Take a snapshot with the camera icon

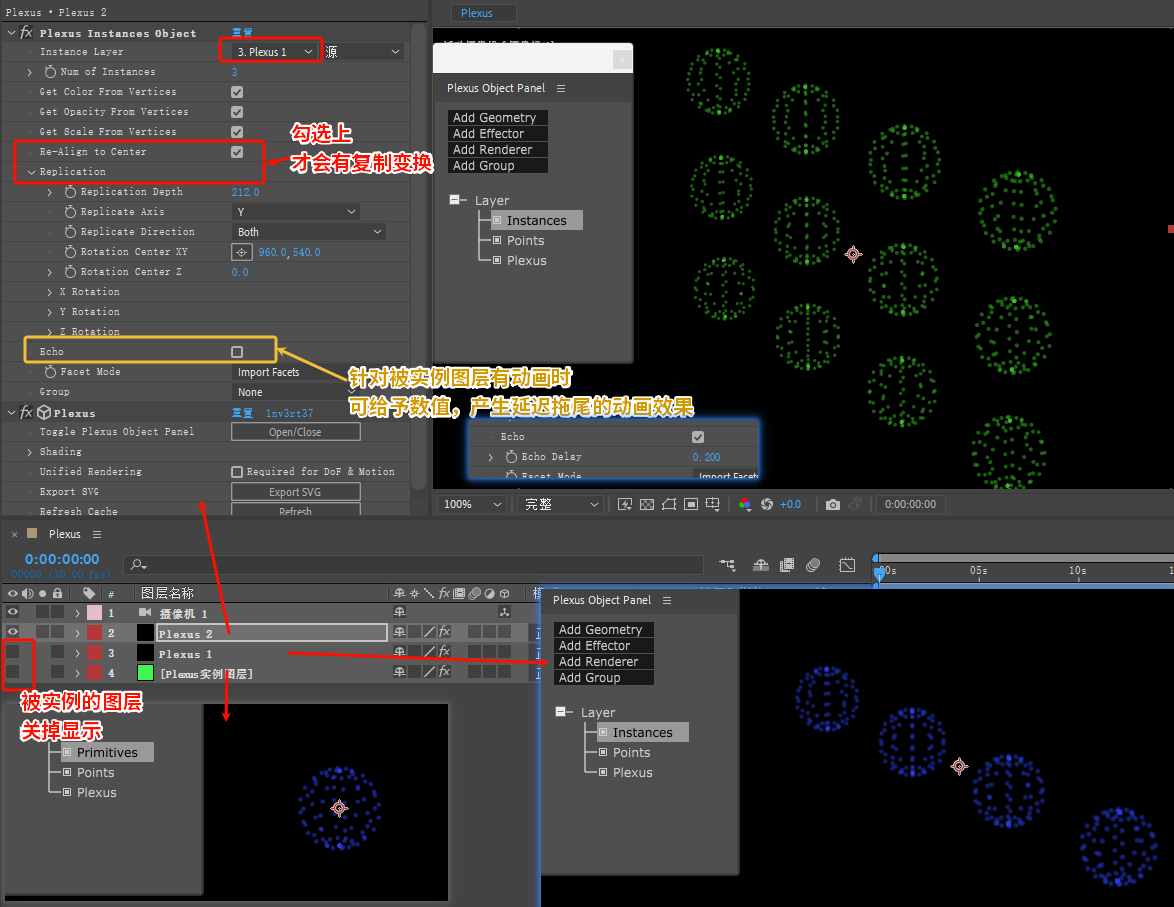coord(833,504)
